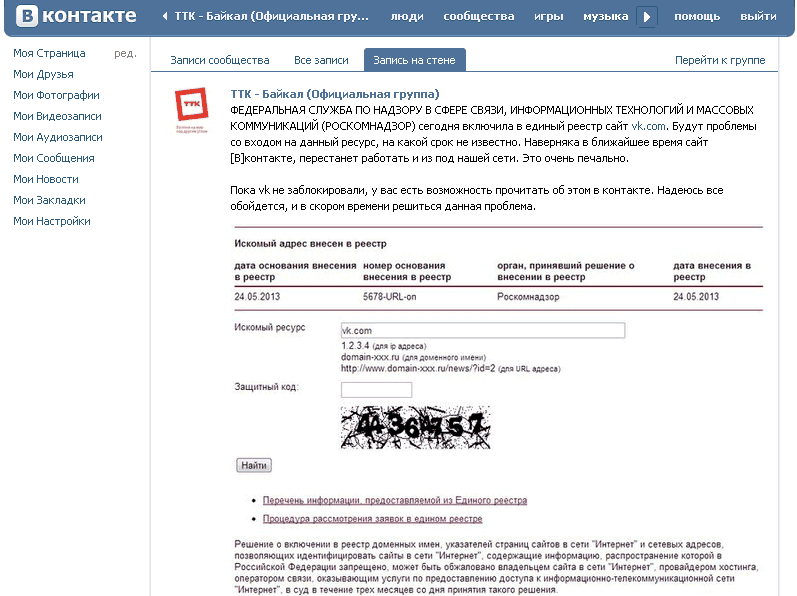The height and width of the screenshot is (596, 797).
Task: Click the captcha image 4436475
Action: pos(415,427)
